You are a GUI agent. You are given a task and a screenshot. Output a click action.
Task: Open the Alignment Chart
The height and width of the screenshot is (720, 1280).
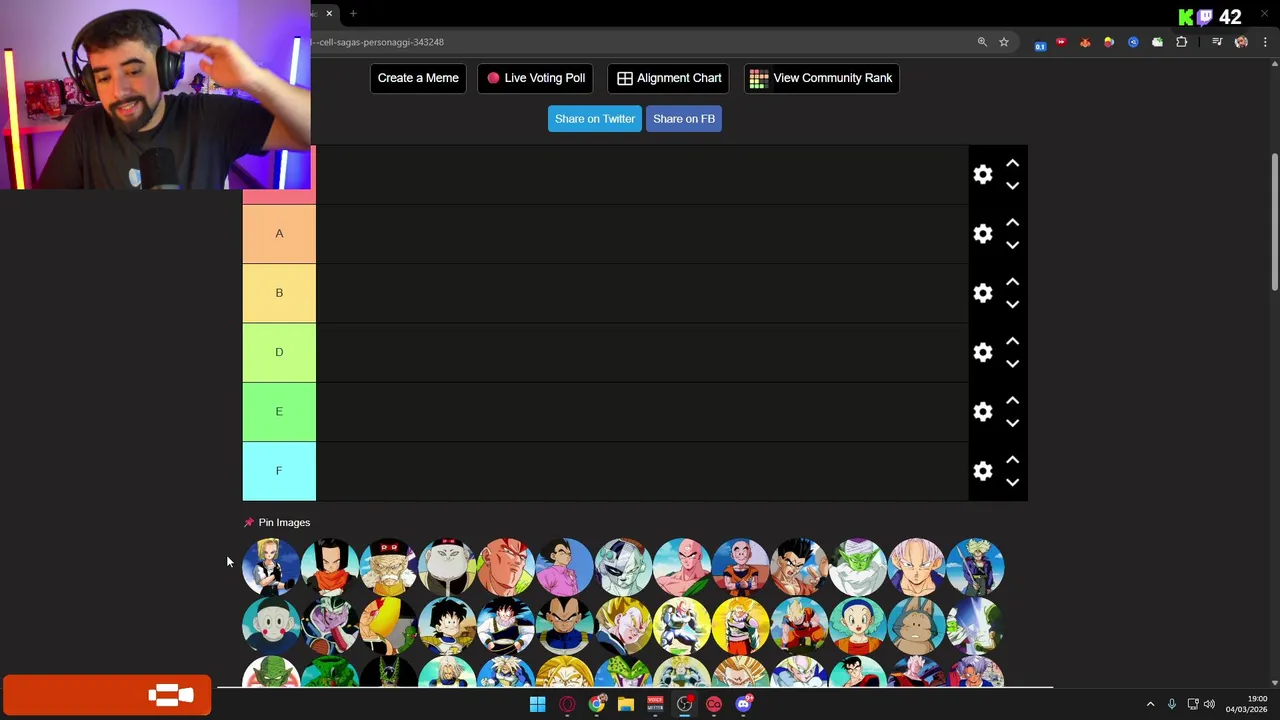click(x=669, y=78)
